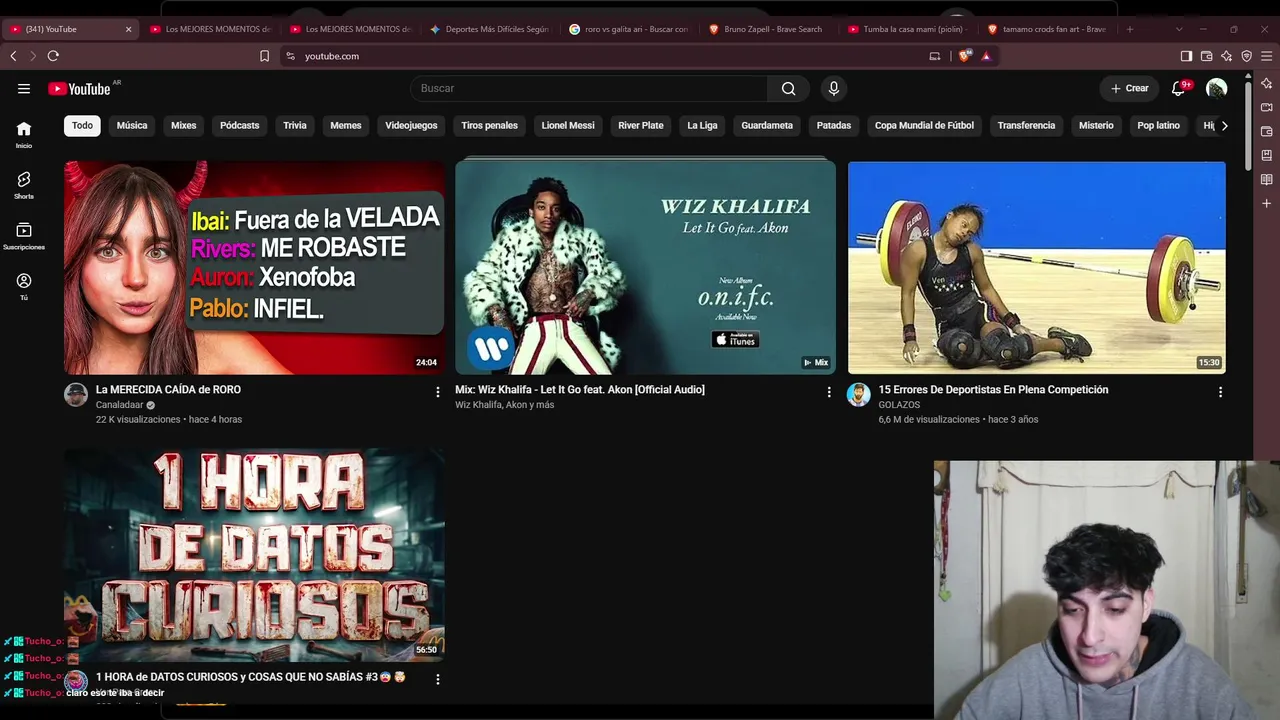Select the Música filter chip

(x=132, y=125)
